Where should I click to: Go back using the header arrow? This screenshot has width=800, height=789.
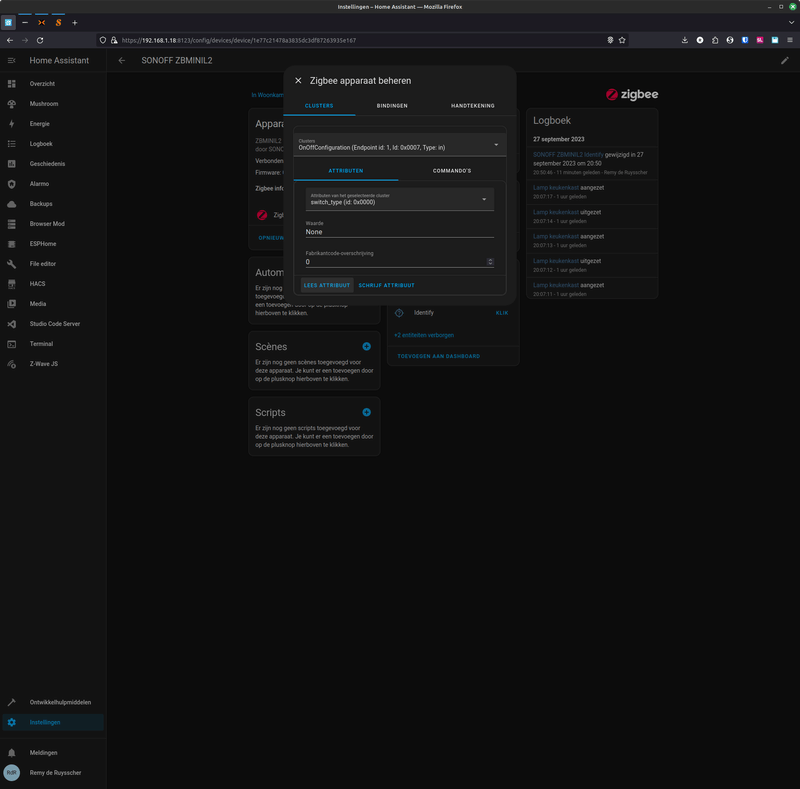tap(122, 61)
